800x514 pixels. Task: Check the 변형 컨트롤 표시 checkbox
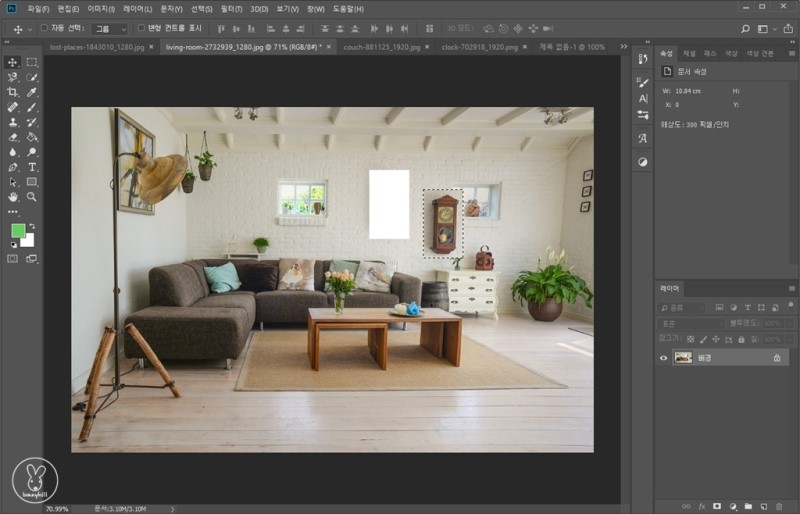(140, 28)
